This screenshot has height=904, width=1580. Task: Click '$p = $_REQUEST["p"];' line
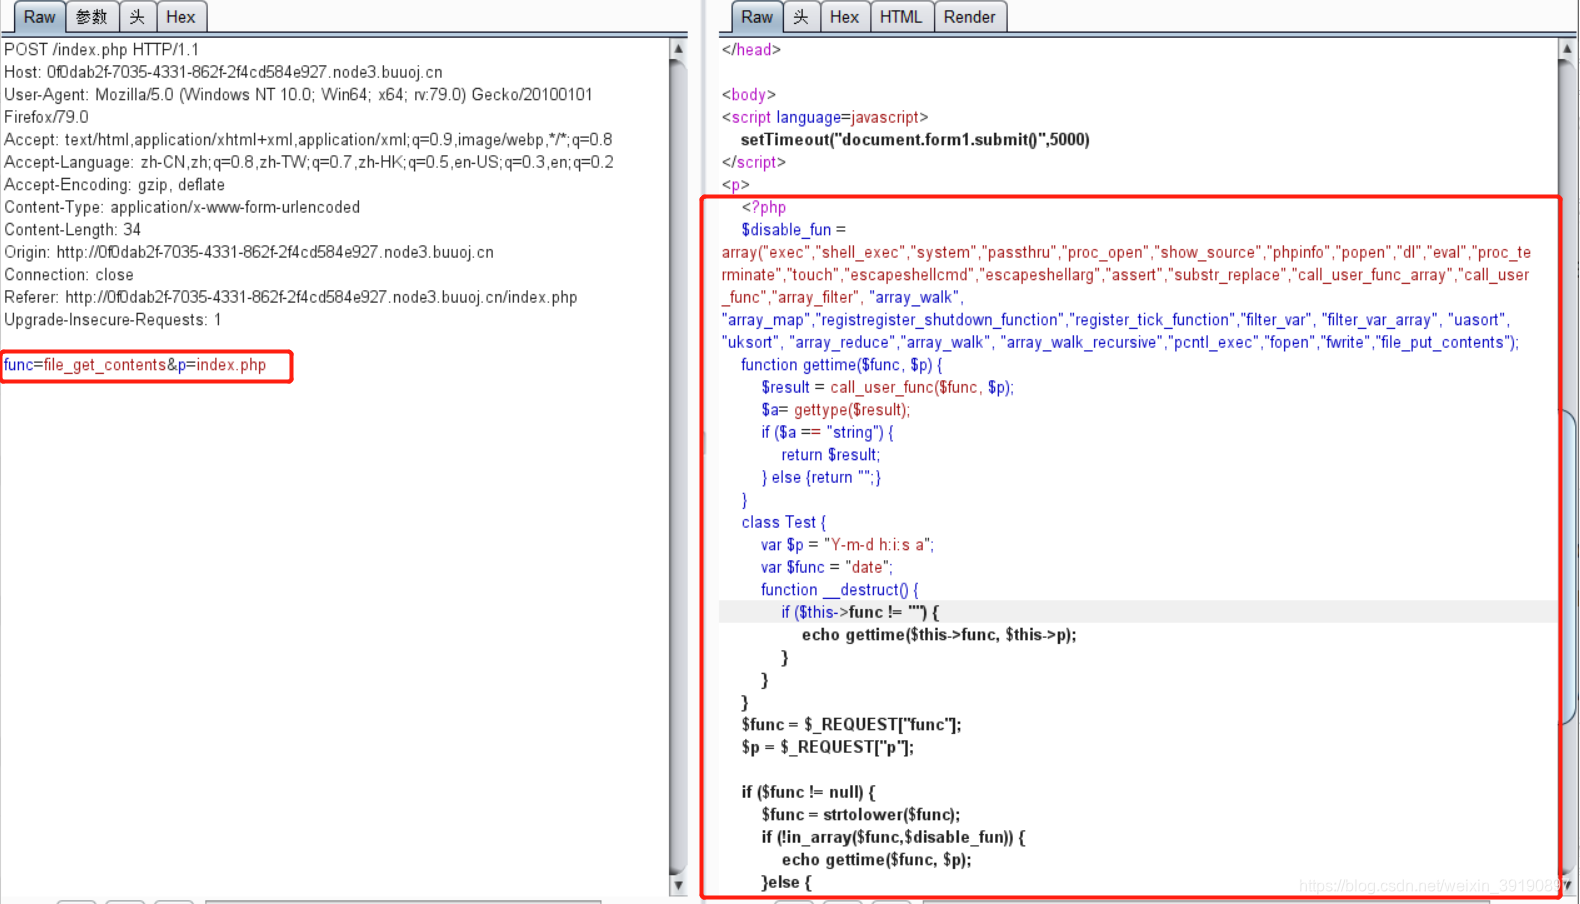(827, 747)
